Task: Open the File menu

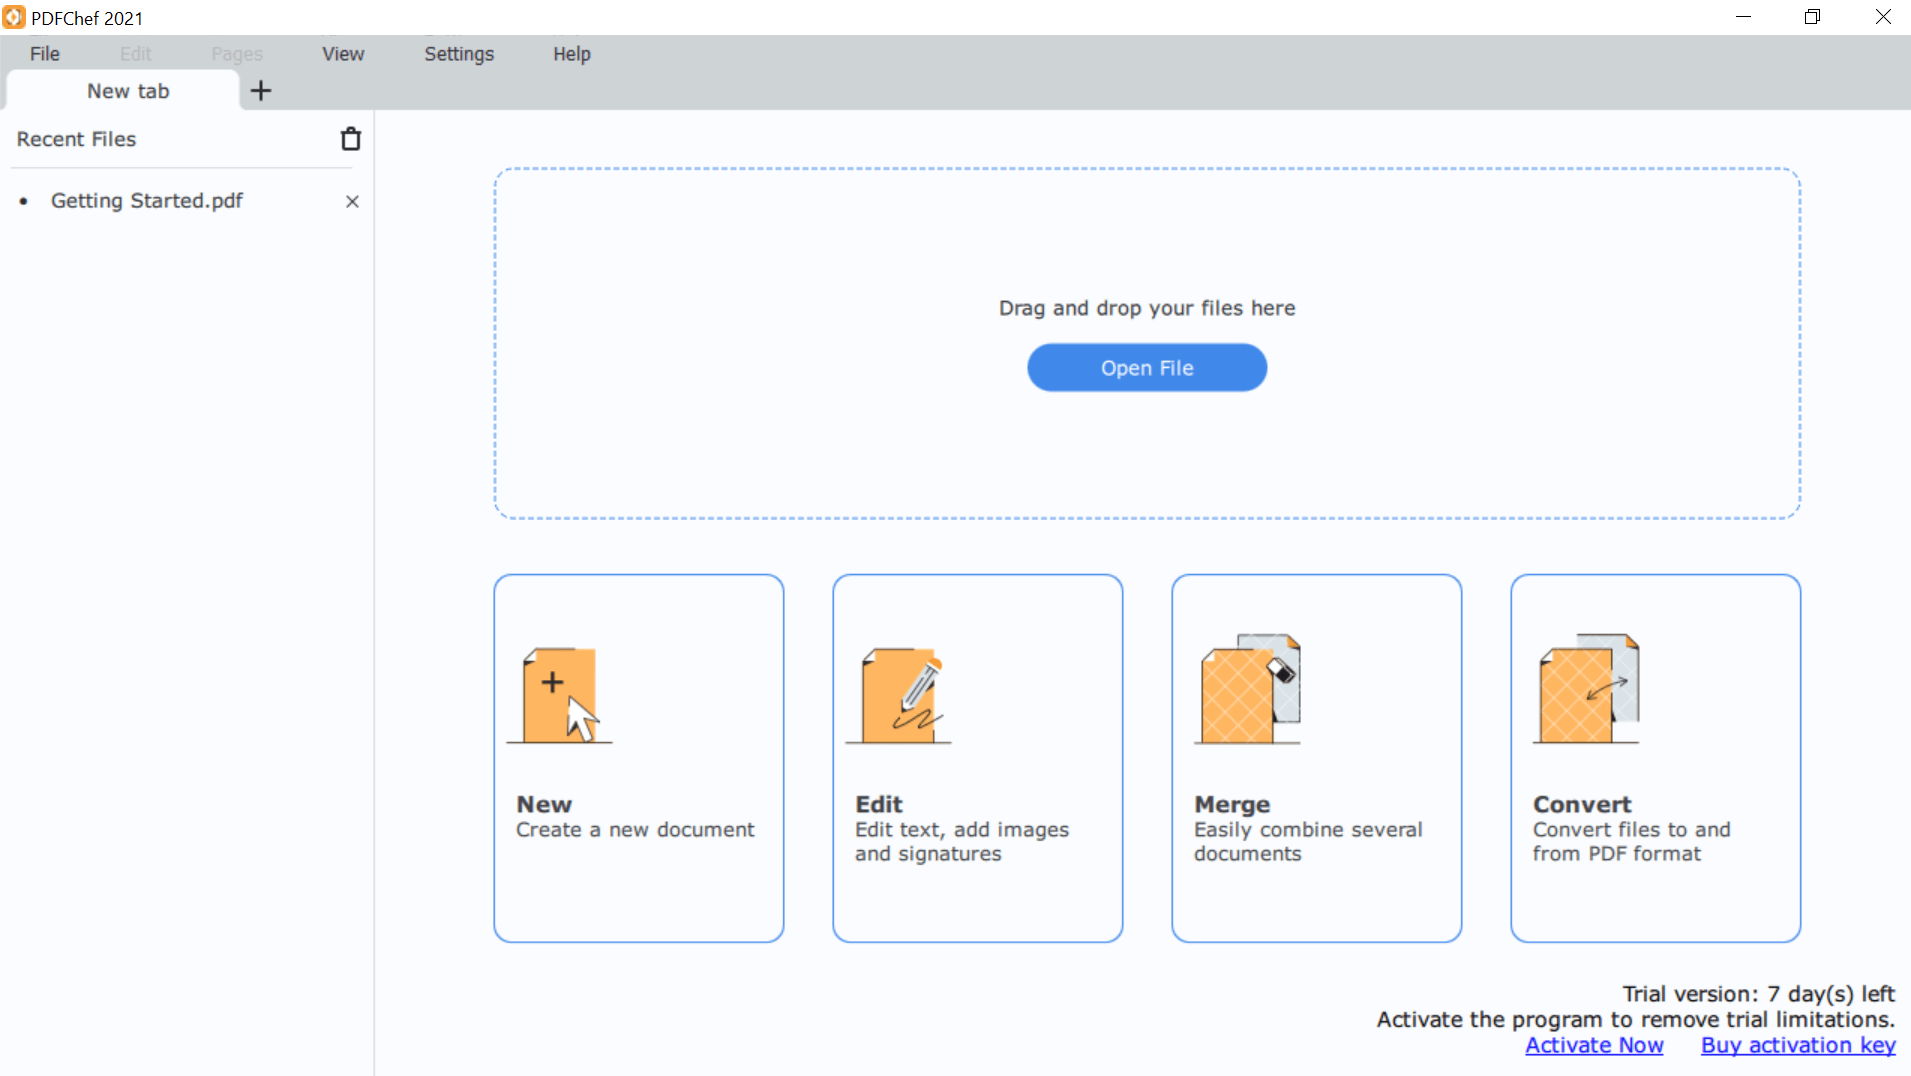Action: (x=44, y=53)
